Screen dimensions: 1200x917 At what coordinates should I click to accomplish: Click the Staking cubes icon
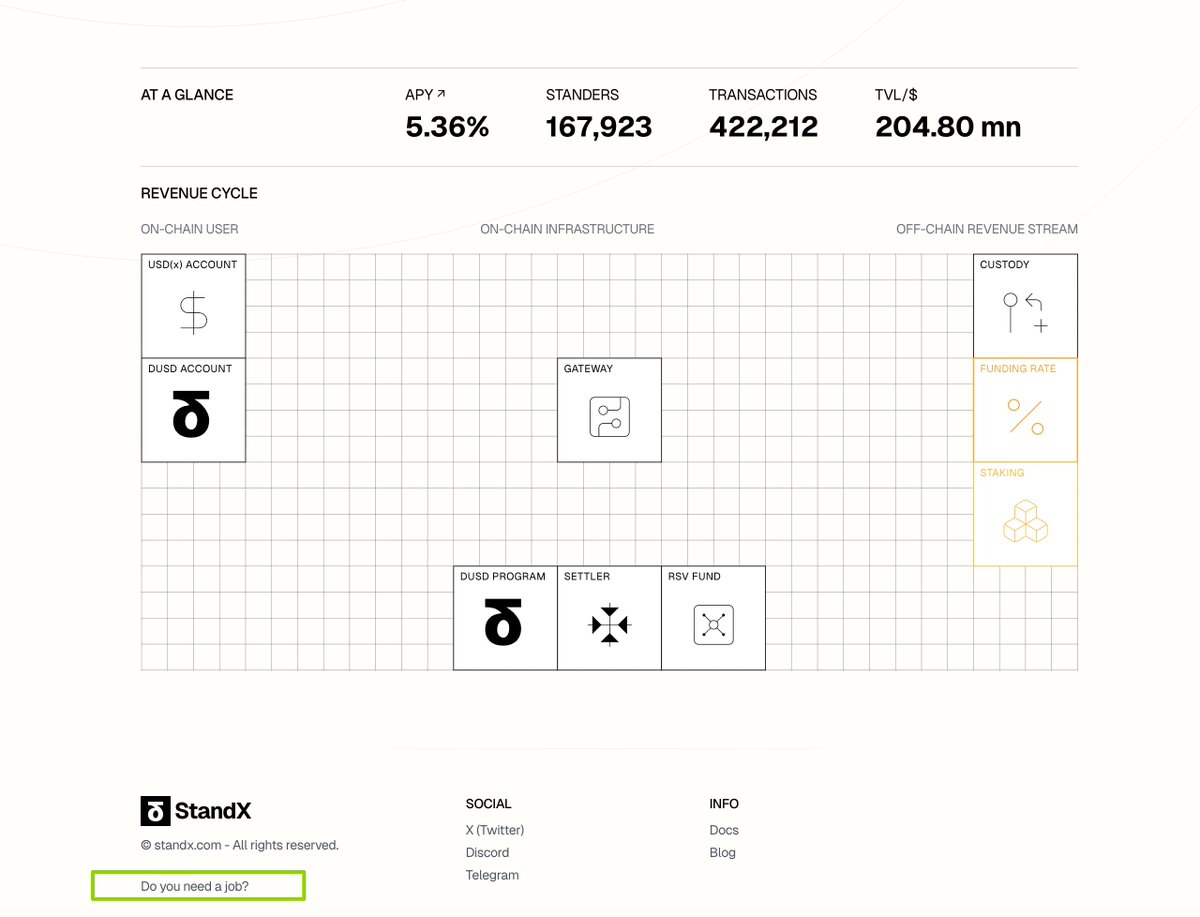coord(1025,521)
